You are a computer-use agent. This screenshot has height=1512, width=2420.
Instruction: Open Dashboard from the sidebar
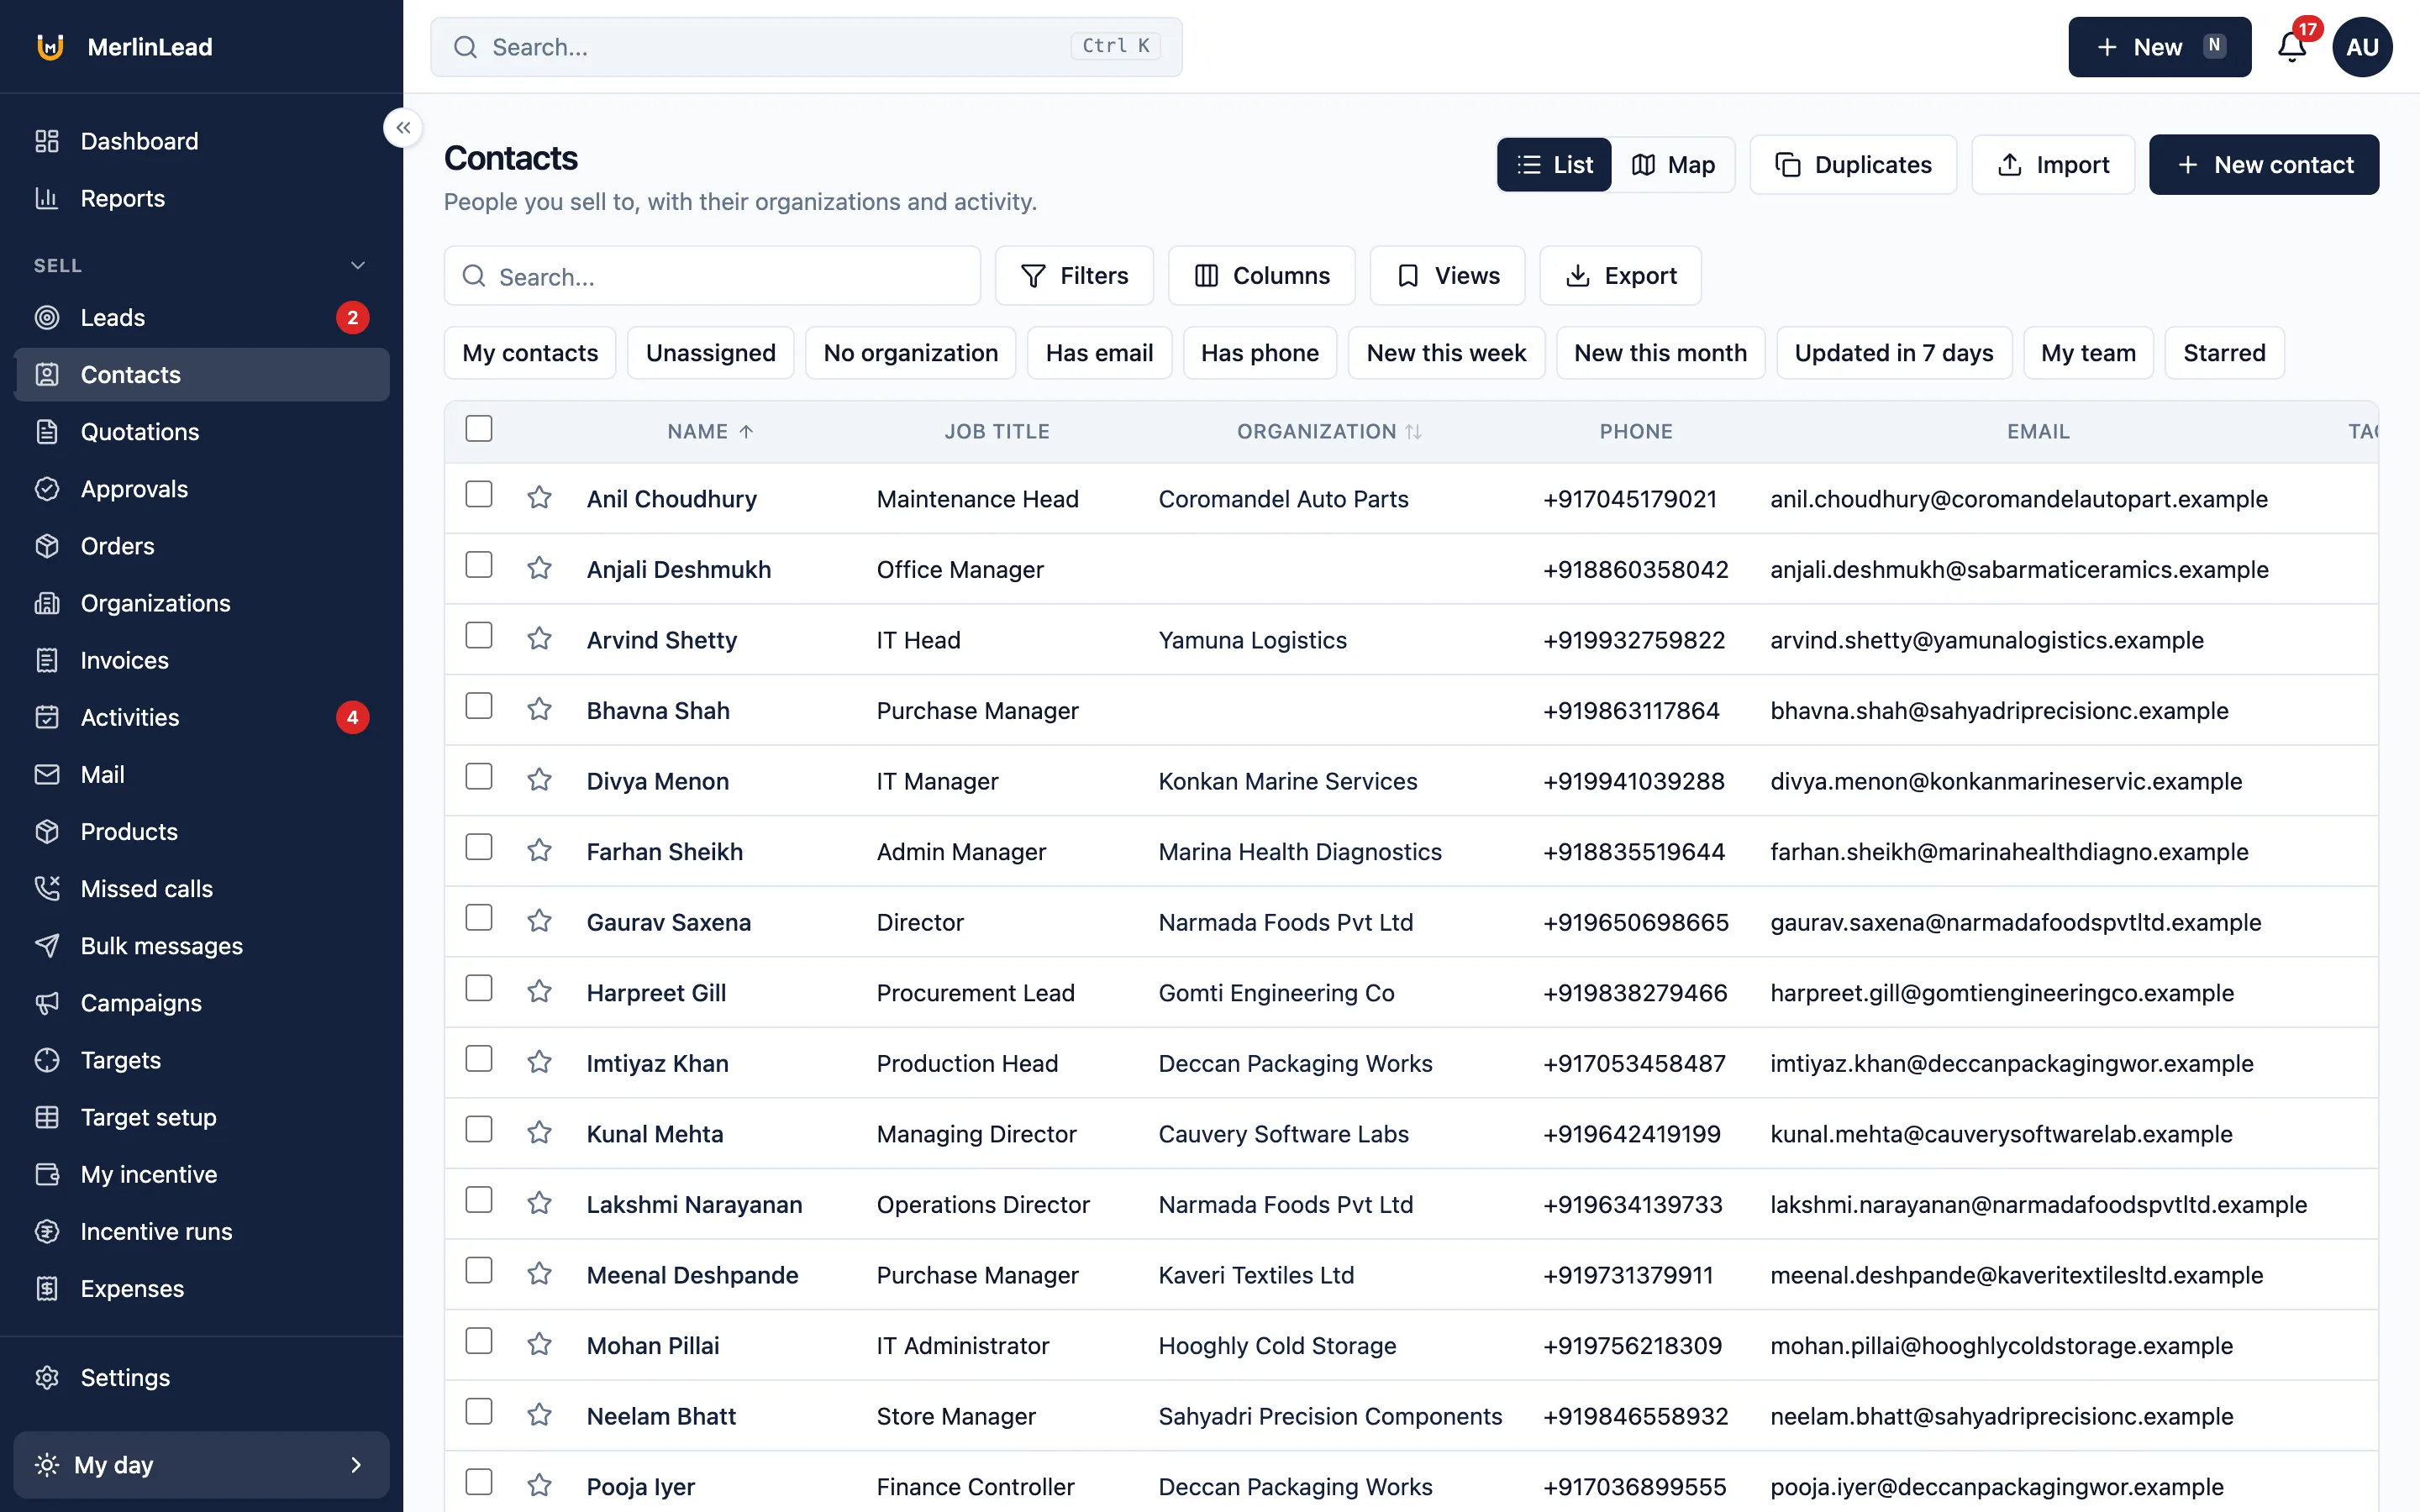point(202,141)
